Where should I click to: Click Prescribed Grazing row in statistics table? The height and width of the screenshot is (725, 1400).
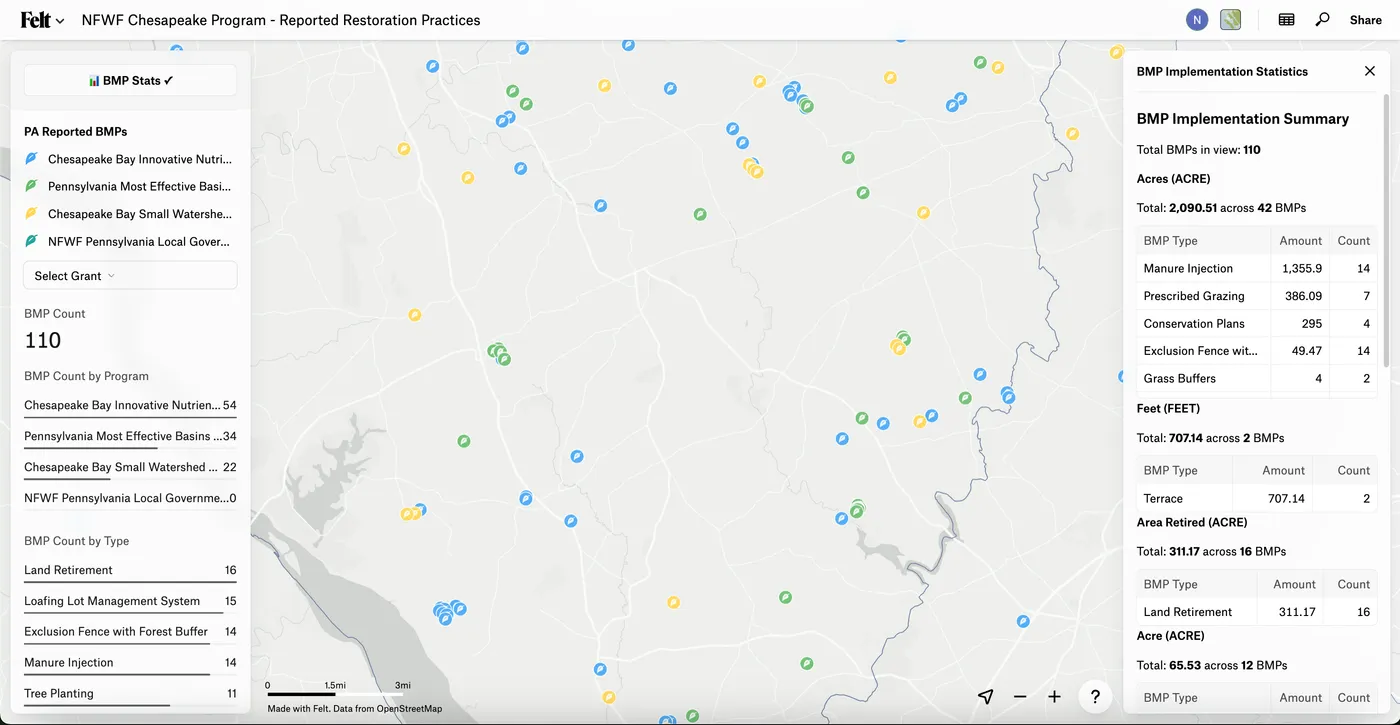(x=1257, y=296)
